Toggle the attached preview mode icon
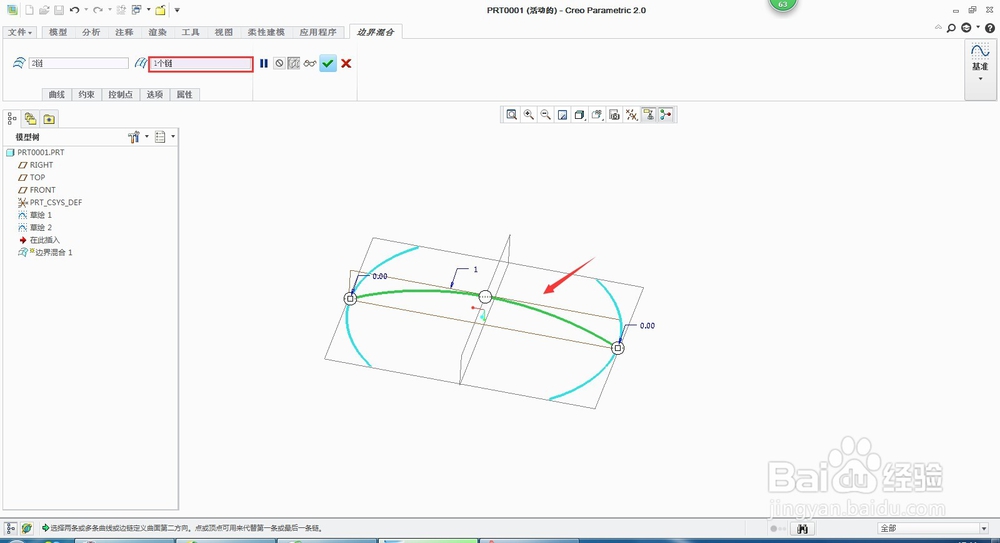The height and width of the screenshot is (543, 1000). pos(293,63)
